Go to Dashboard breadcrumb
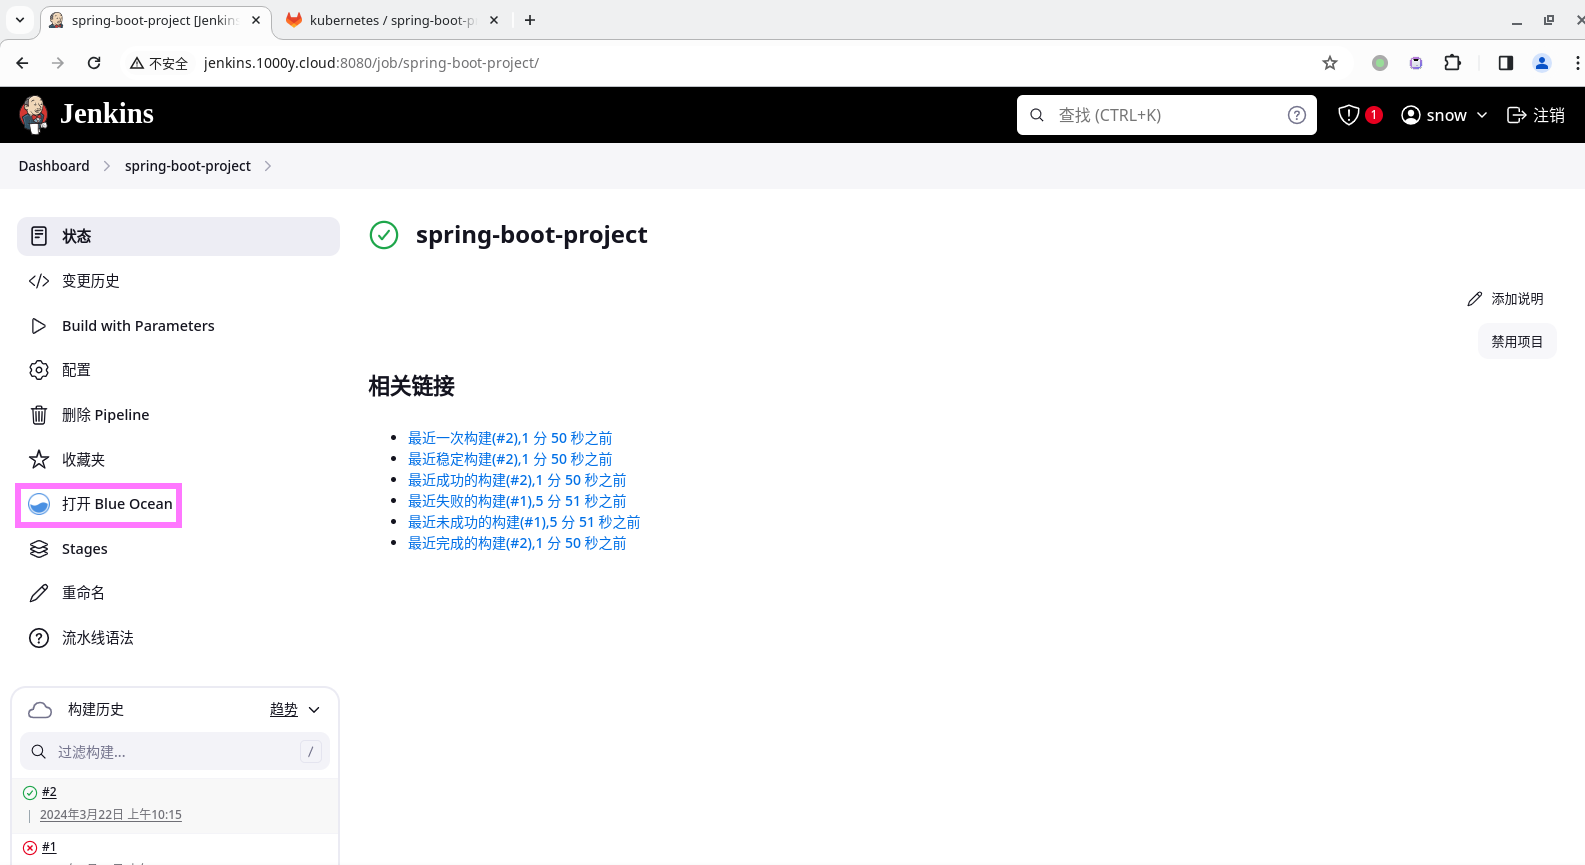Screen dimensions: 1585x865 click(54, 166)
